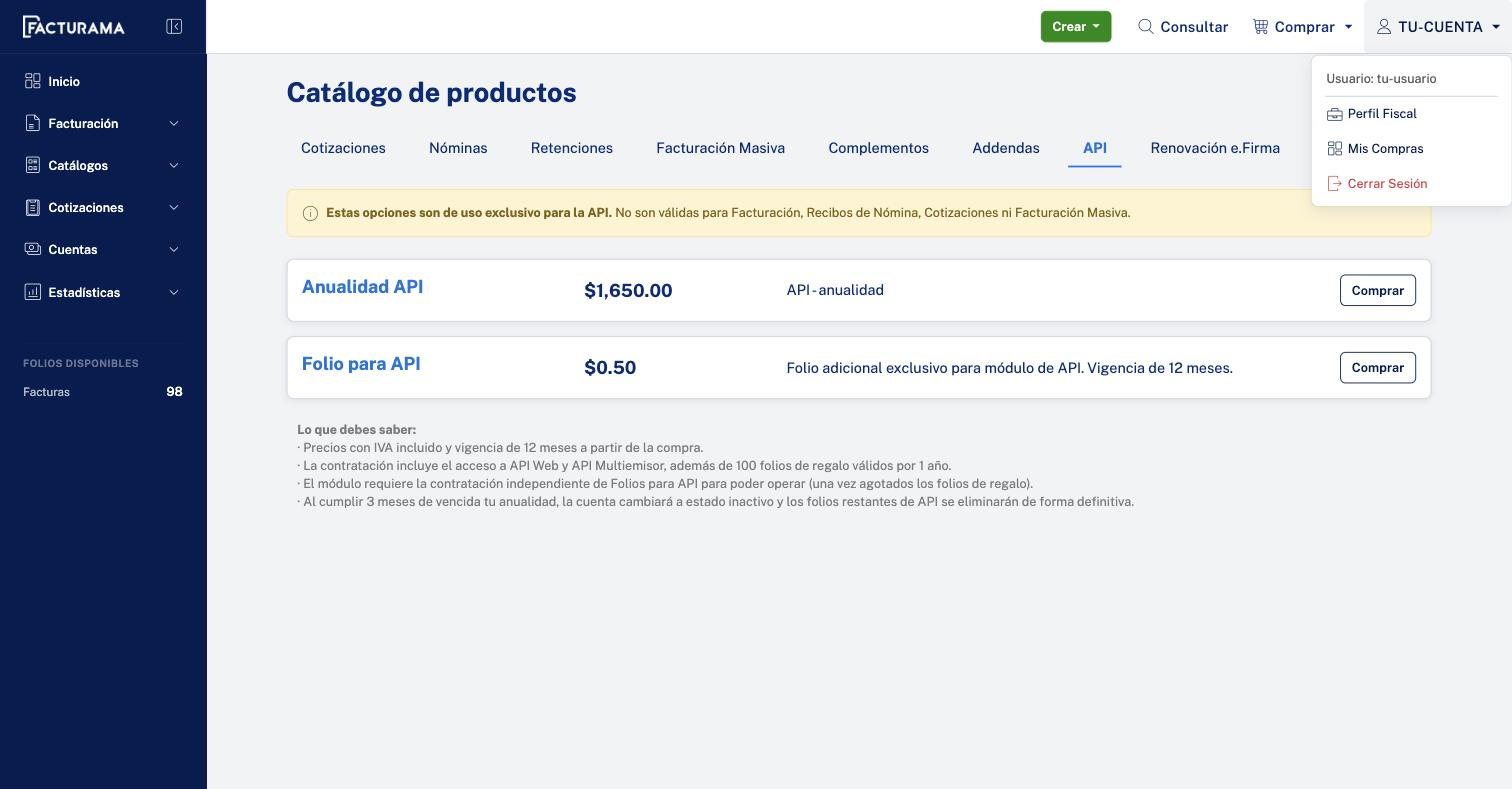Click the Folio adicional exclusivo description text
The width and height of the screenshot is (1512, 789).
tap(1009, 368)
